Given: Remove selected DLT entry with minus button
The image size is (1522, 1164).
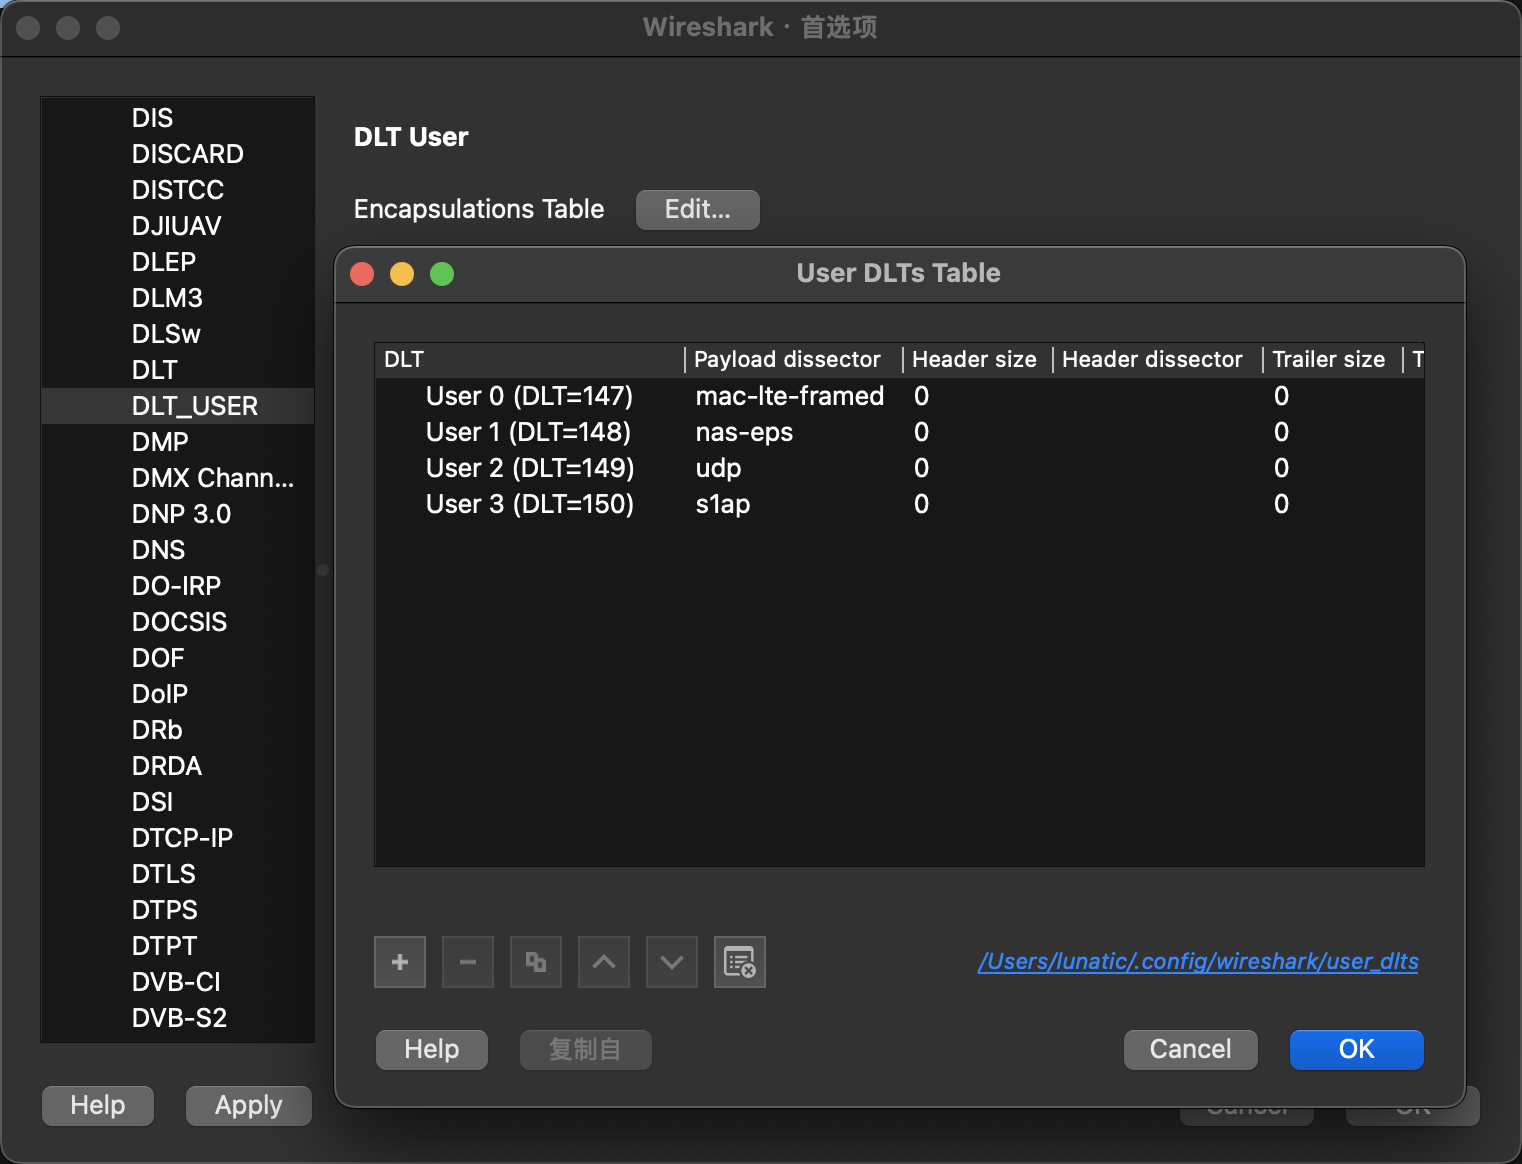Looking at the screenshot, I should point(468,962).
